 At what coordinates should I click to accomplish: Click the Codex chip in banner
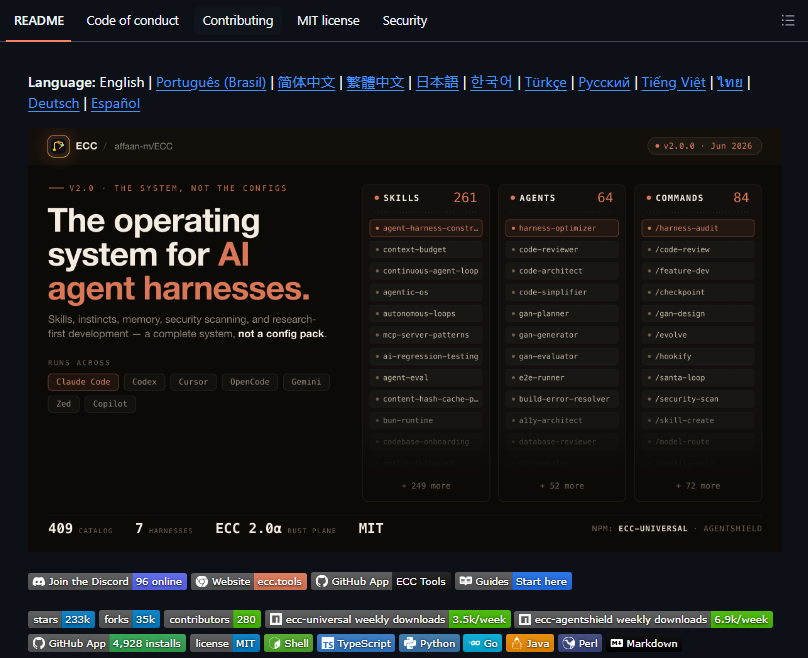[x=144, y=382]
